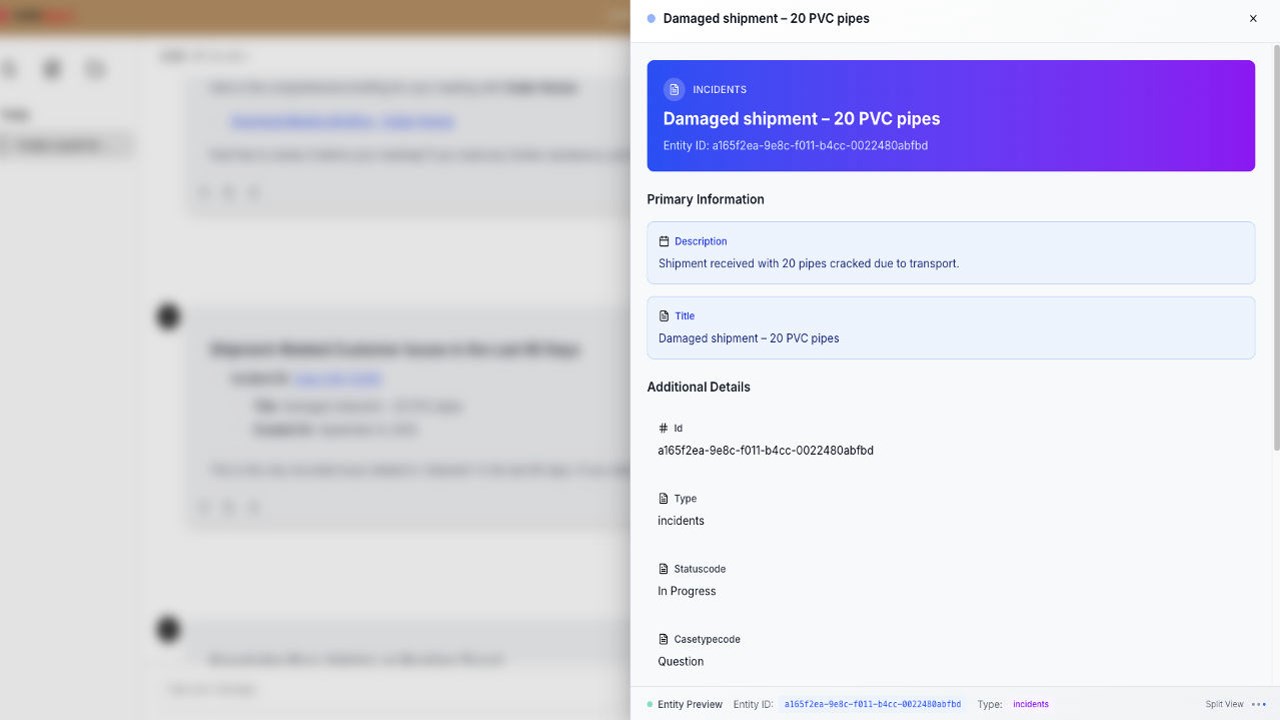Viewport: 1280px width, 720px height.
Task: Click the Entity ID text in banner
Action: point(795,146)
